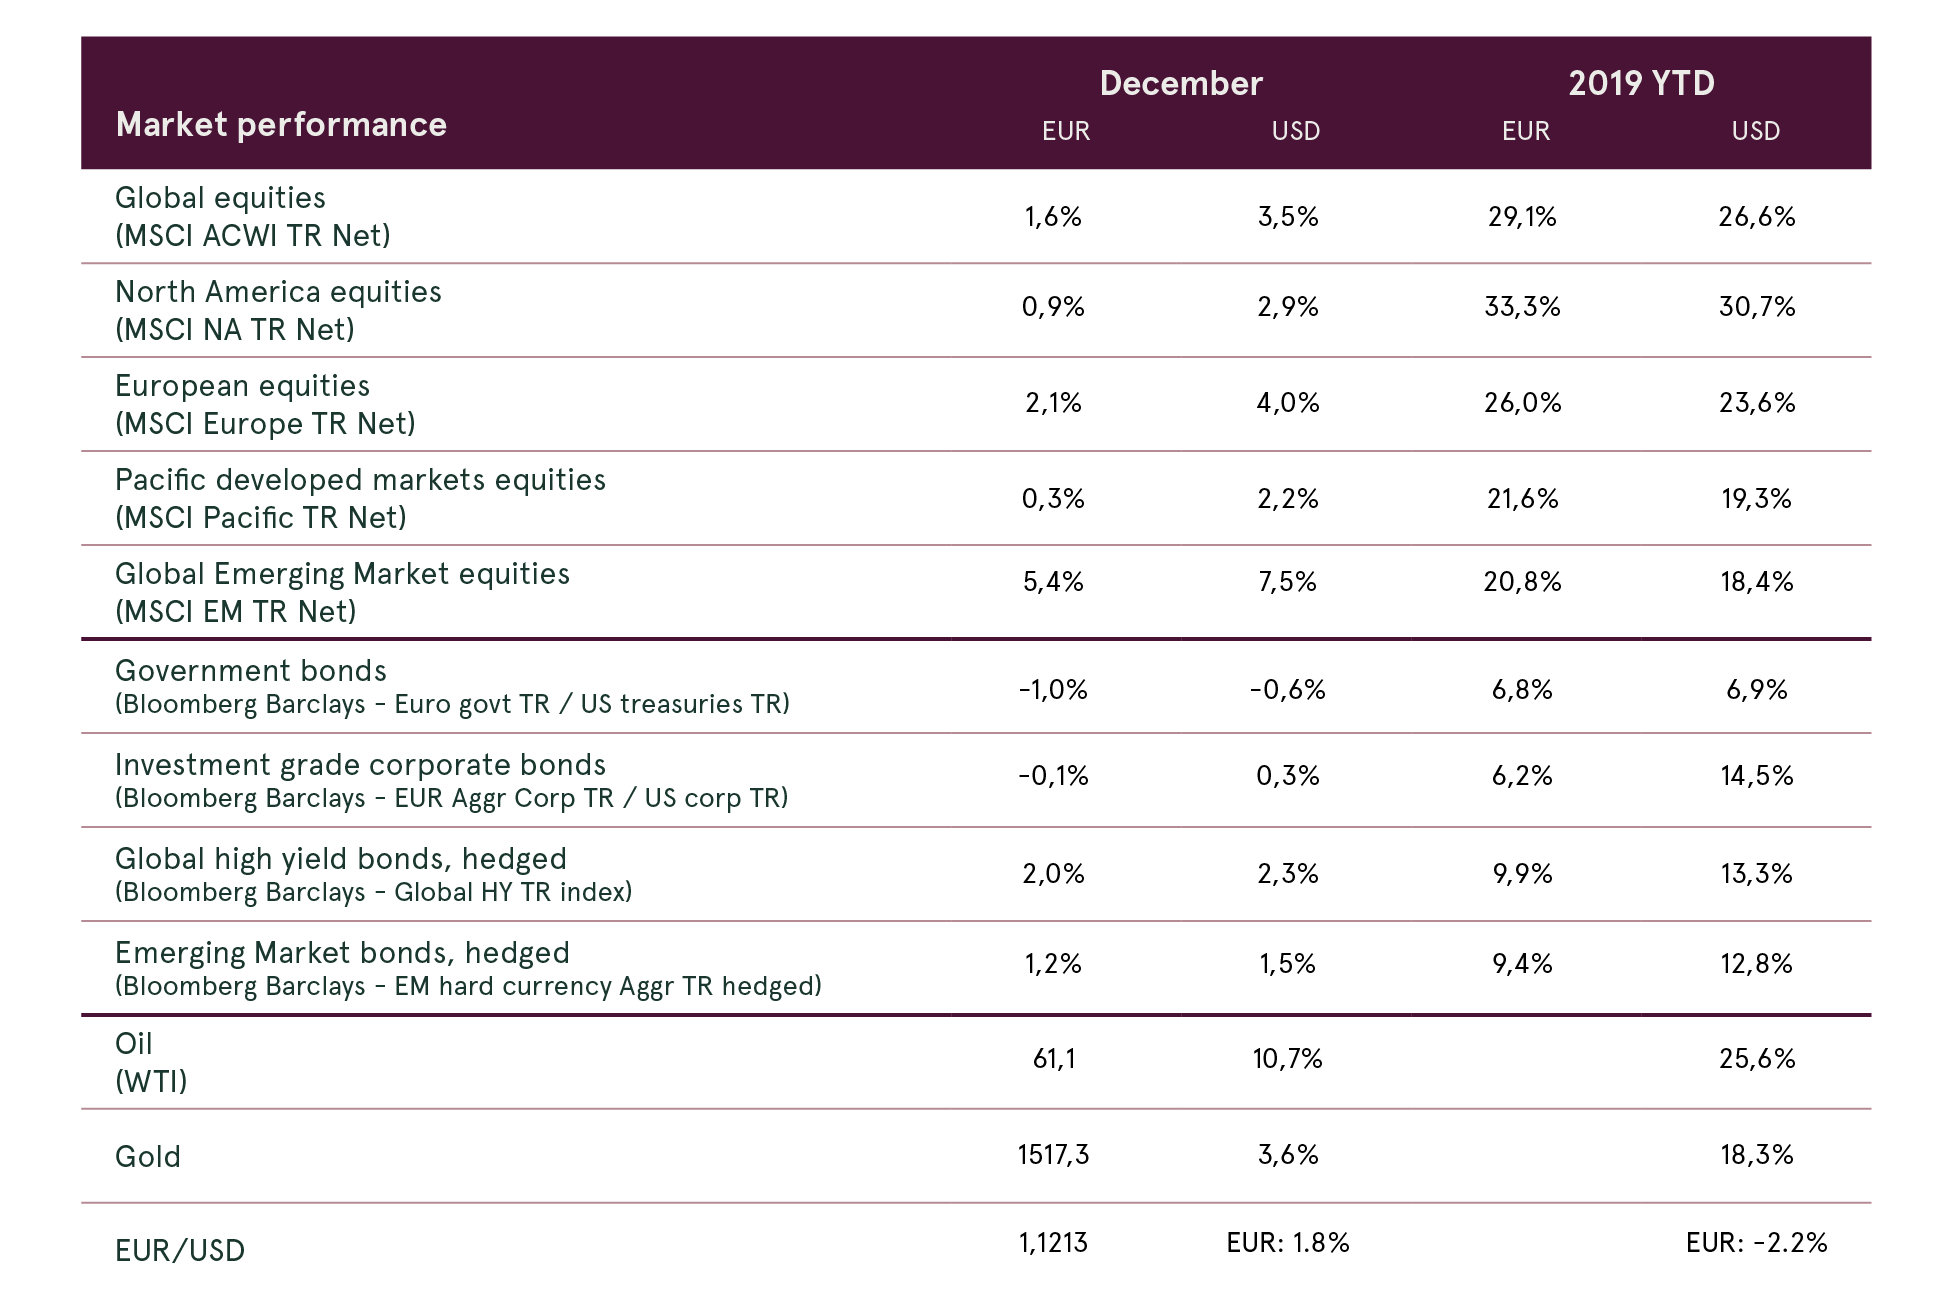Viewport: 1950px width, 1291px height.
Task: Click North America December EUR value 0,9%
Action: [1053, 307]
